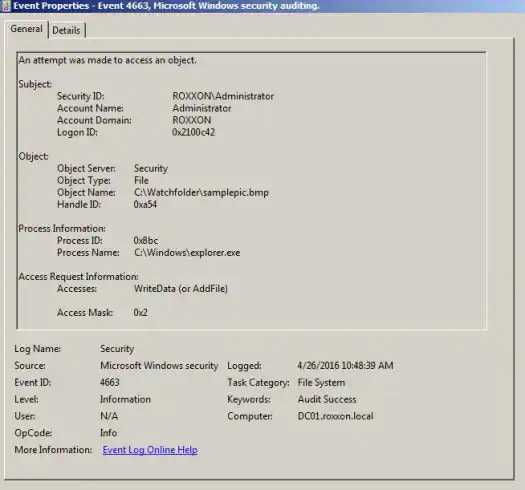
Task: Click the Security ID: label
Action: [81, 96]
